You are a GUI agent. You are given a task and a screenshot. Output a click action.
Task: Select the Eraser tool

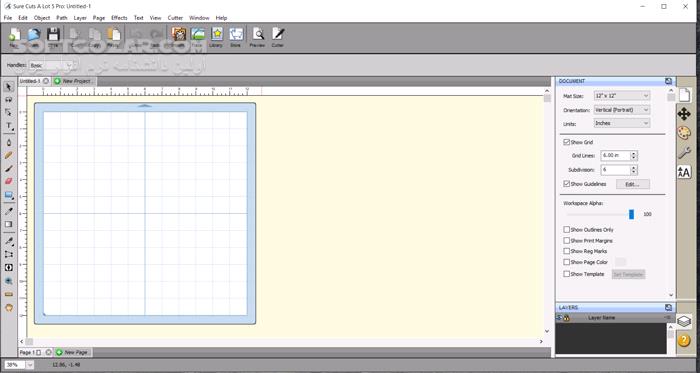tap(8, 181)
